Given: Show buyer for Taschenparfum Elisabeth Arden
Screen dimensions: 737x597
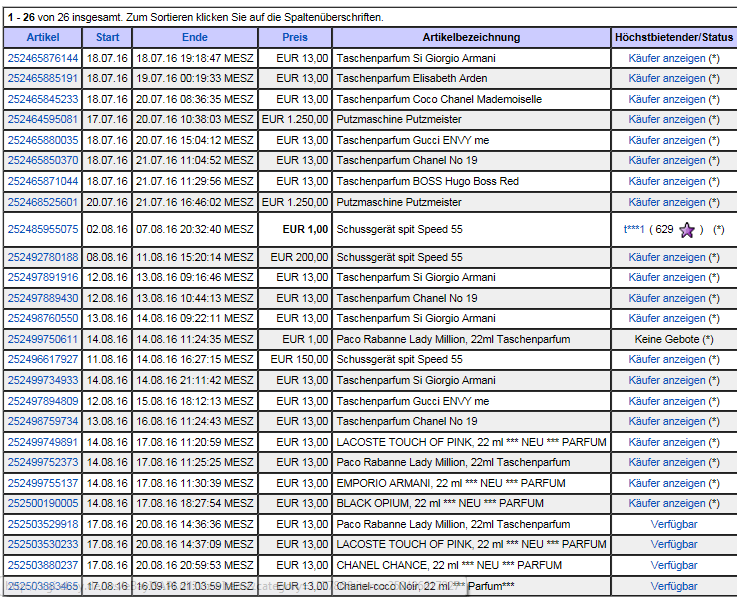Looking at the screenshot, I should point(667,78).
